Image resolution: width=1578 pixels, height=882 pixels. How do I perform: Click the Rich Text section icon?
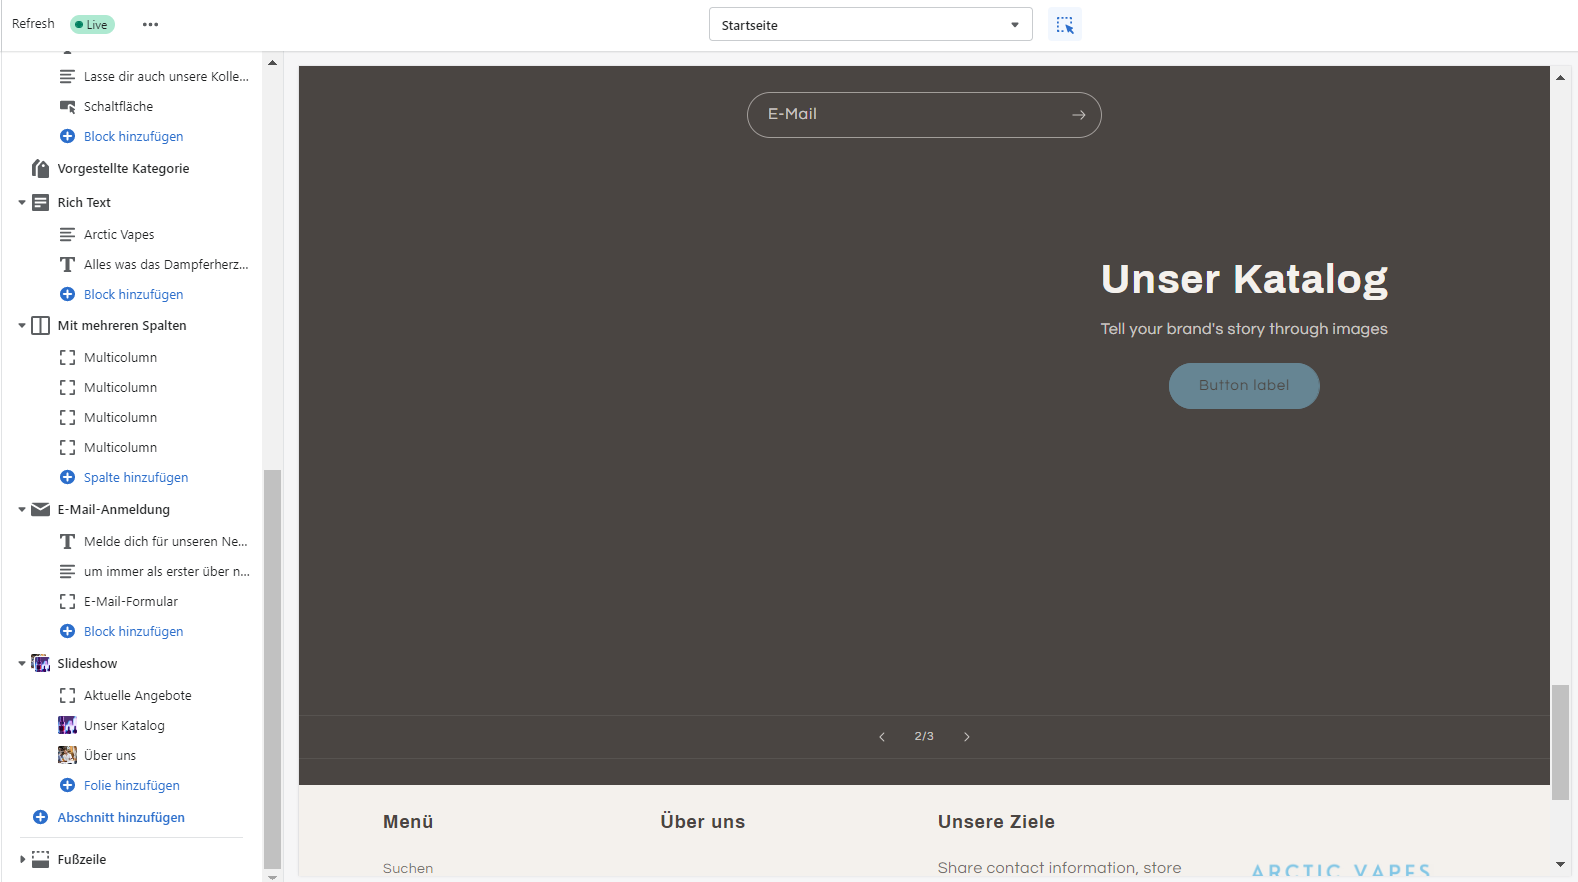40,203
